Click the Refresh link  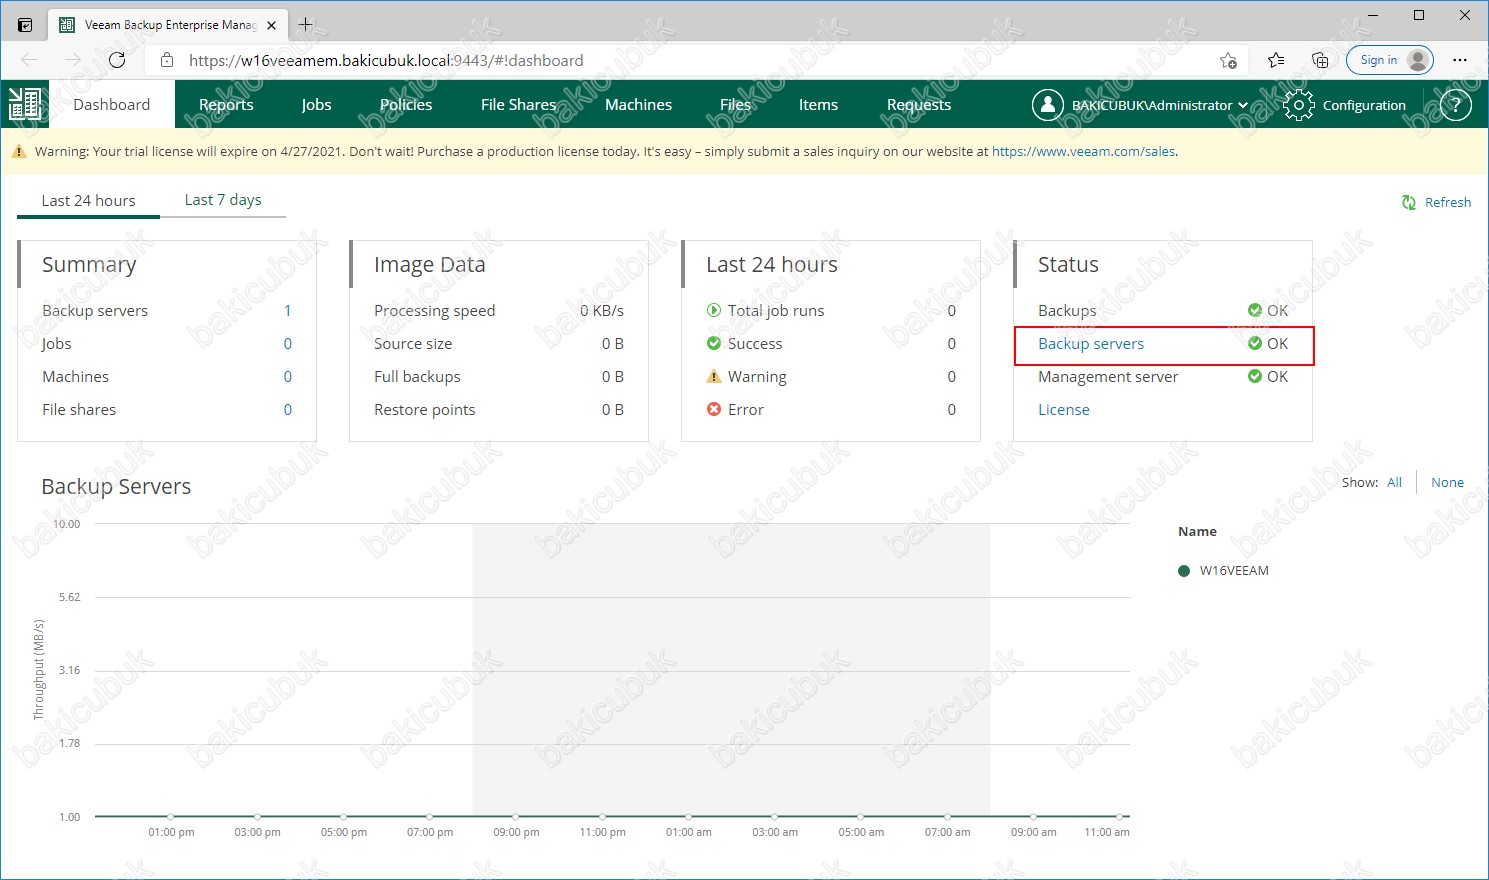pyautogui.click(x=1448, y=202)
